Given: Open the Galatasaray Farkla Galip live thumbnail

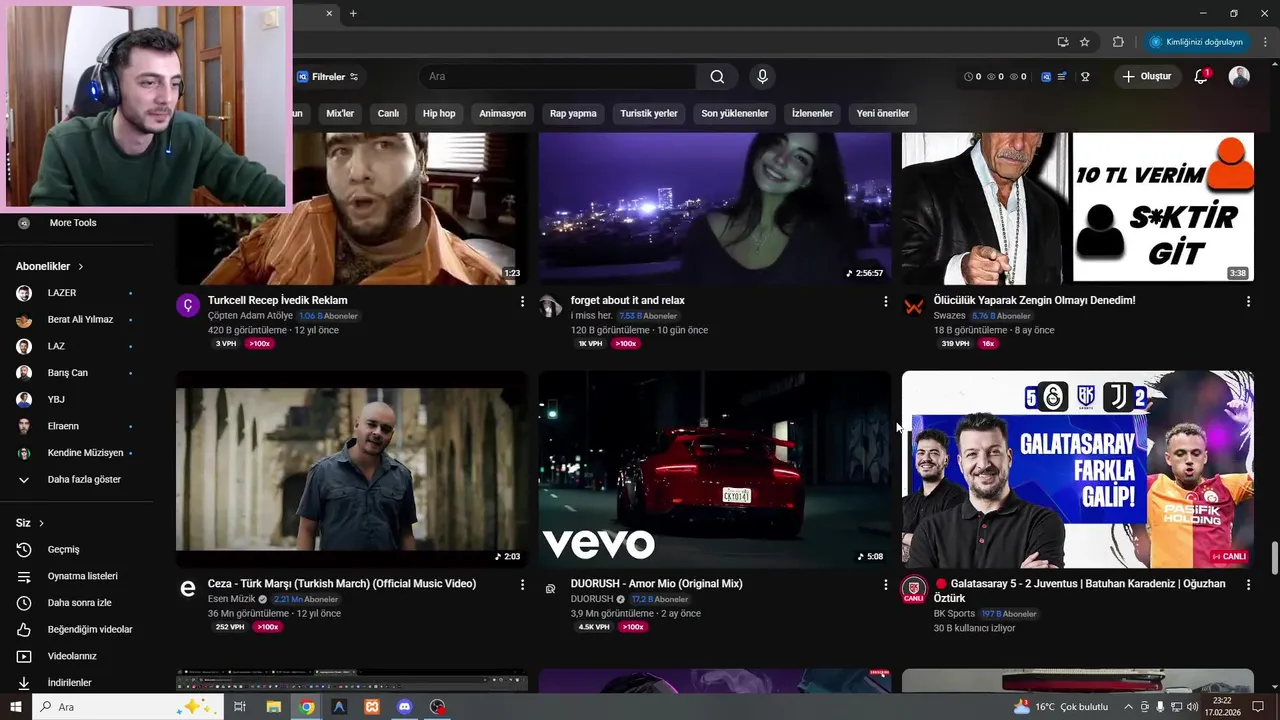Looking at the screenshot, I should pyautogui.click(x=1078, y=470).
